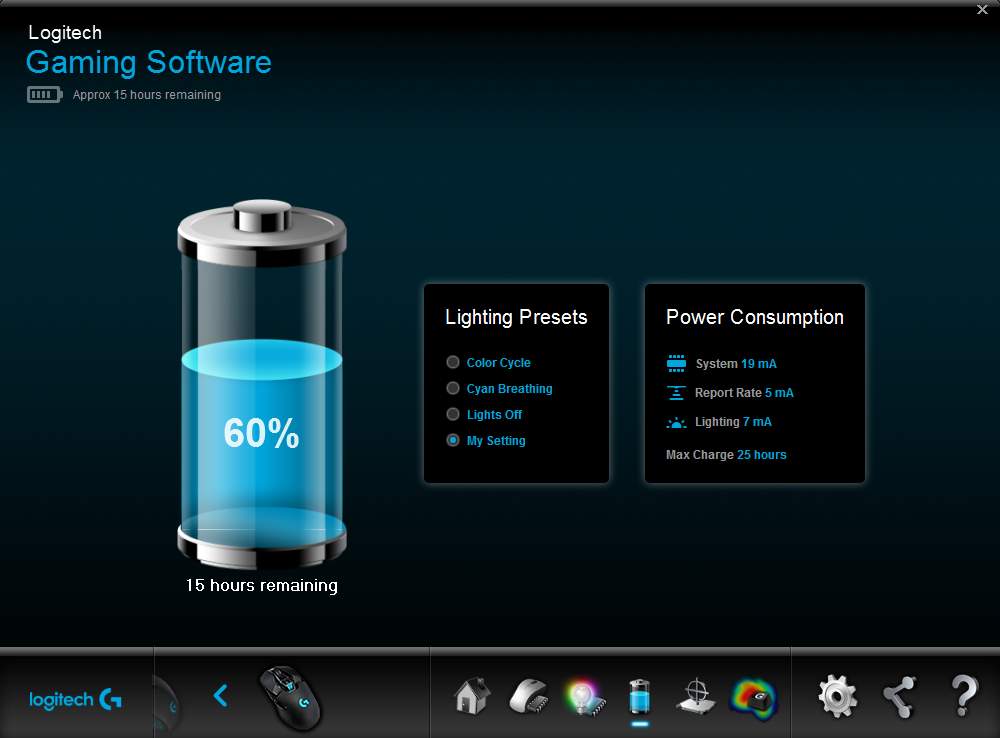Viewport: 1000px width, 738px height.
Task: Select the battery view icon
Action: [x=640, y=694]
